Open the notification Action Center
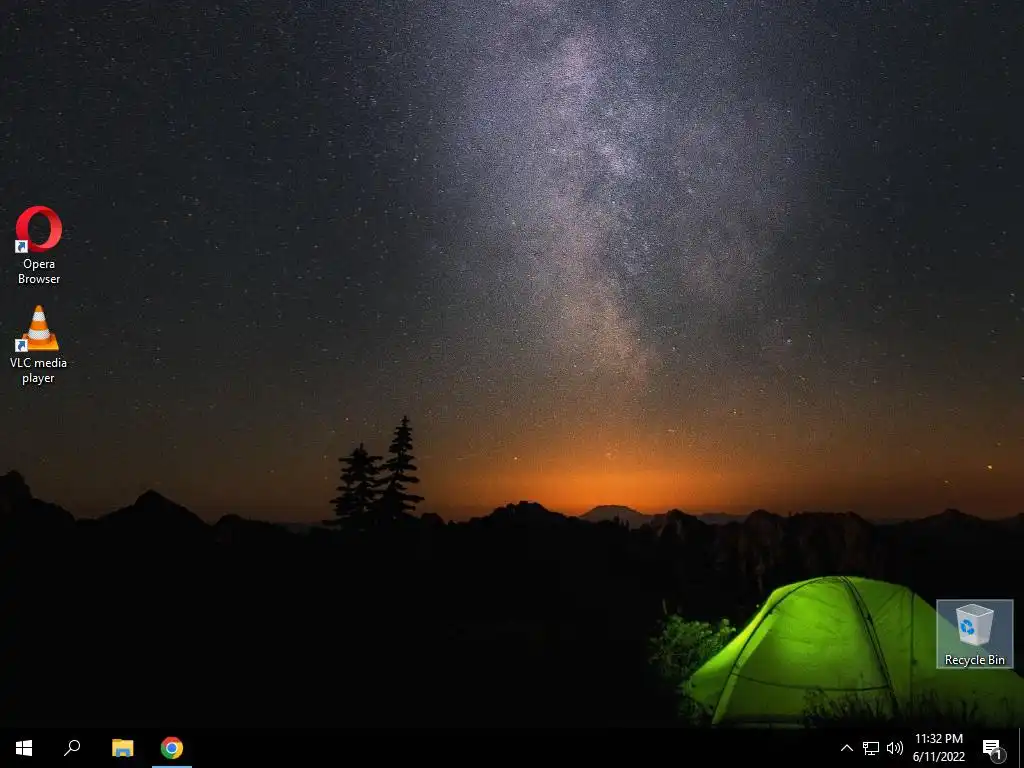Viewport: 1024px width, 768px height. click(993, 748)
